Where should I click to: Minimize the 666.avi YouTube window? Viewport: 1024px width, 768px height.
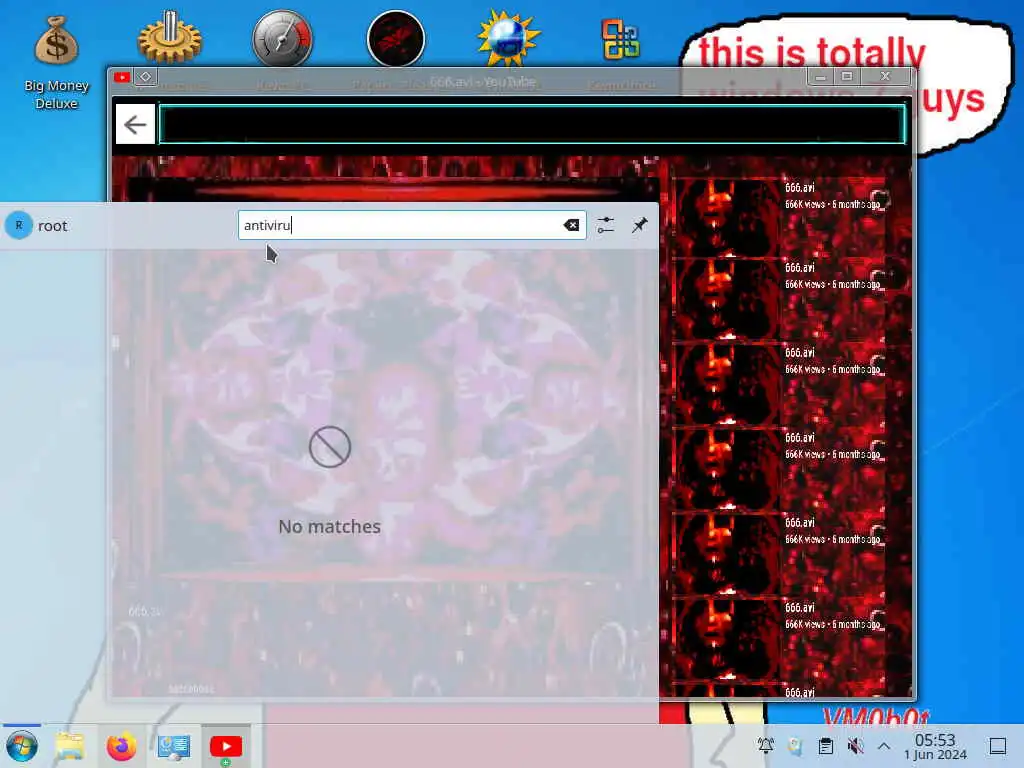tap(821, 77)
